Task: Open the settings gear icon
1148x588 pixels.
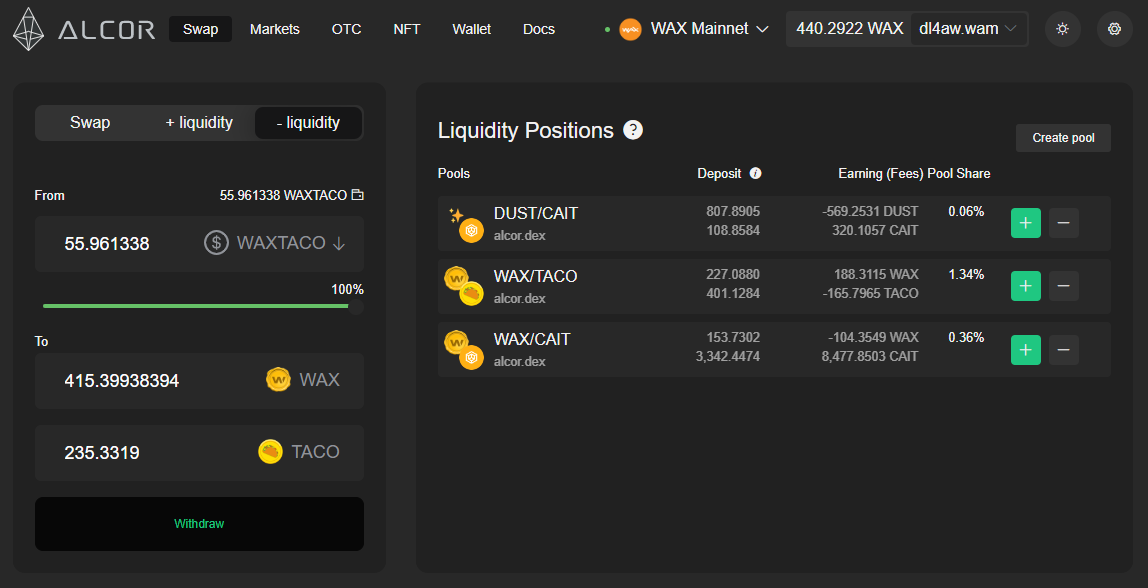Action: 1114,29
